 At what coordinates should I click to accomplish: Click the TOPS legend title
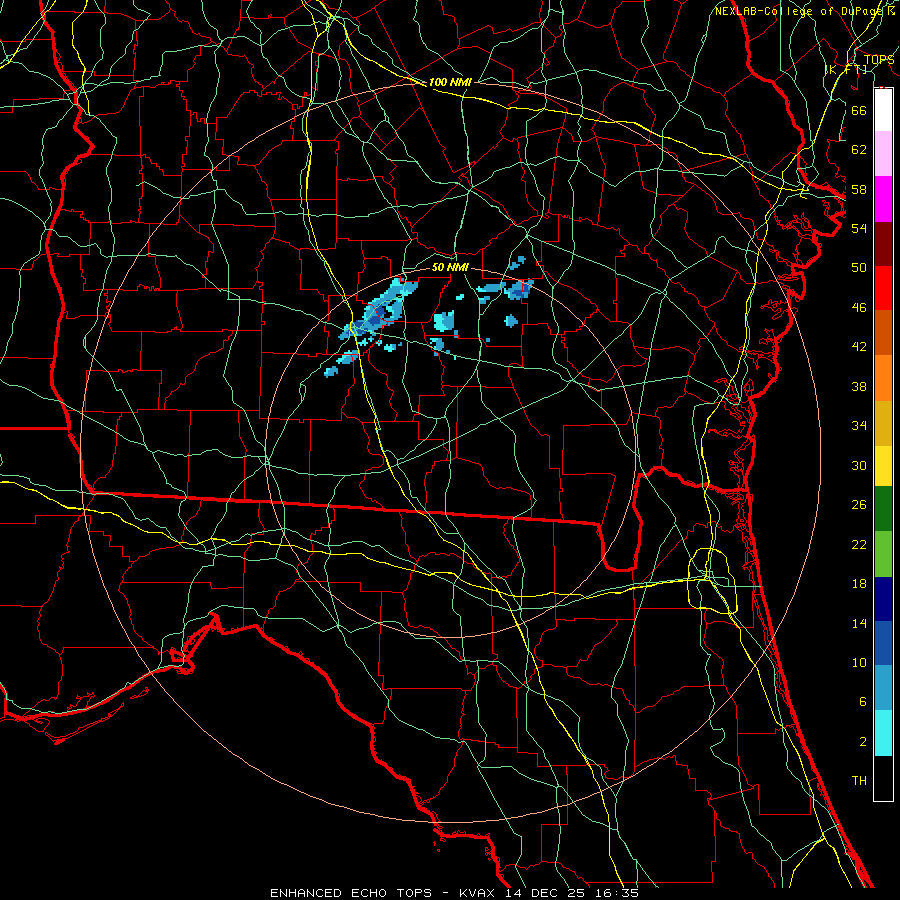point(879,59)
